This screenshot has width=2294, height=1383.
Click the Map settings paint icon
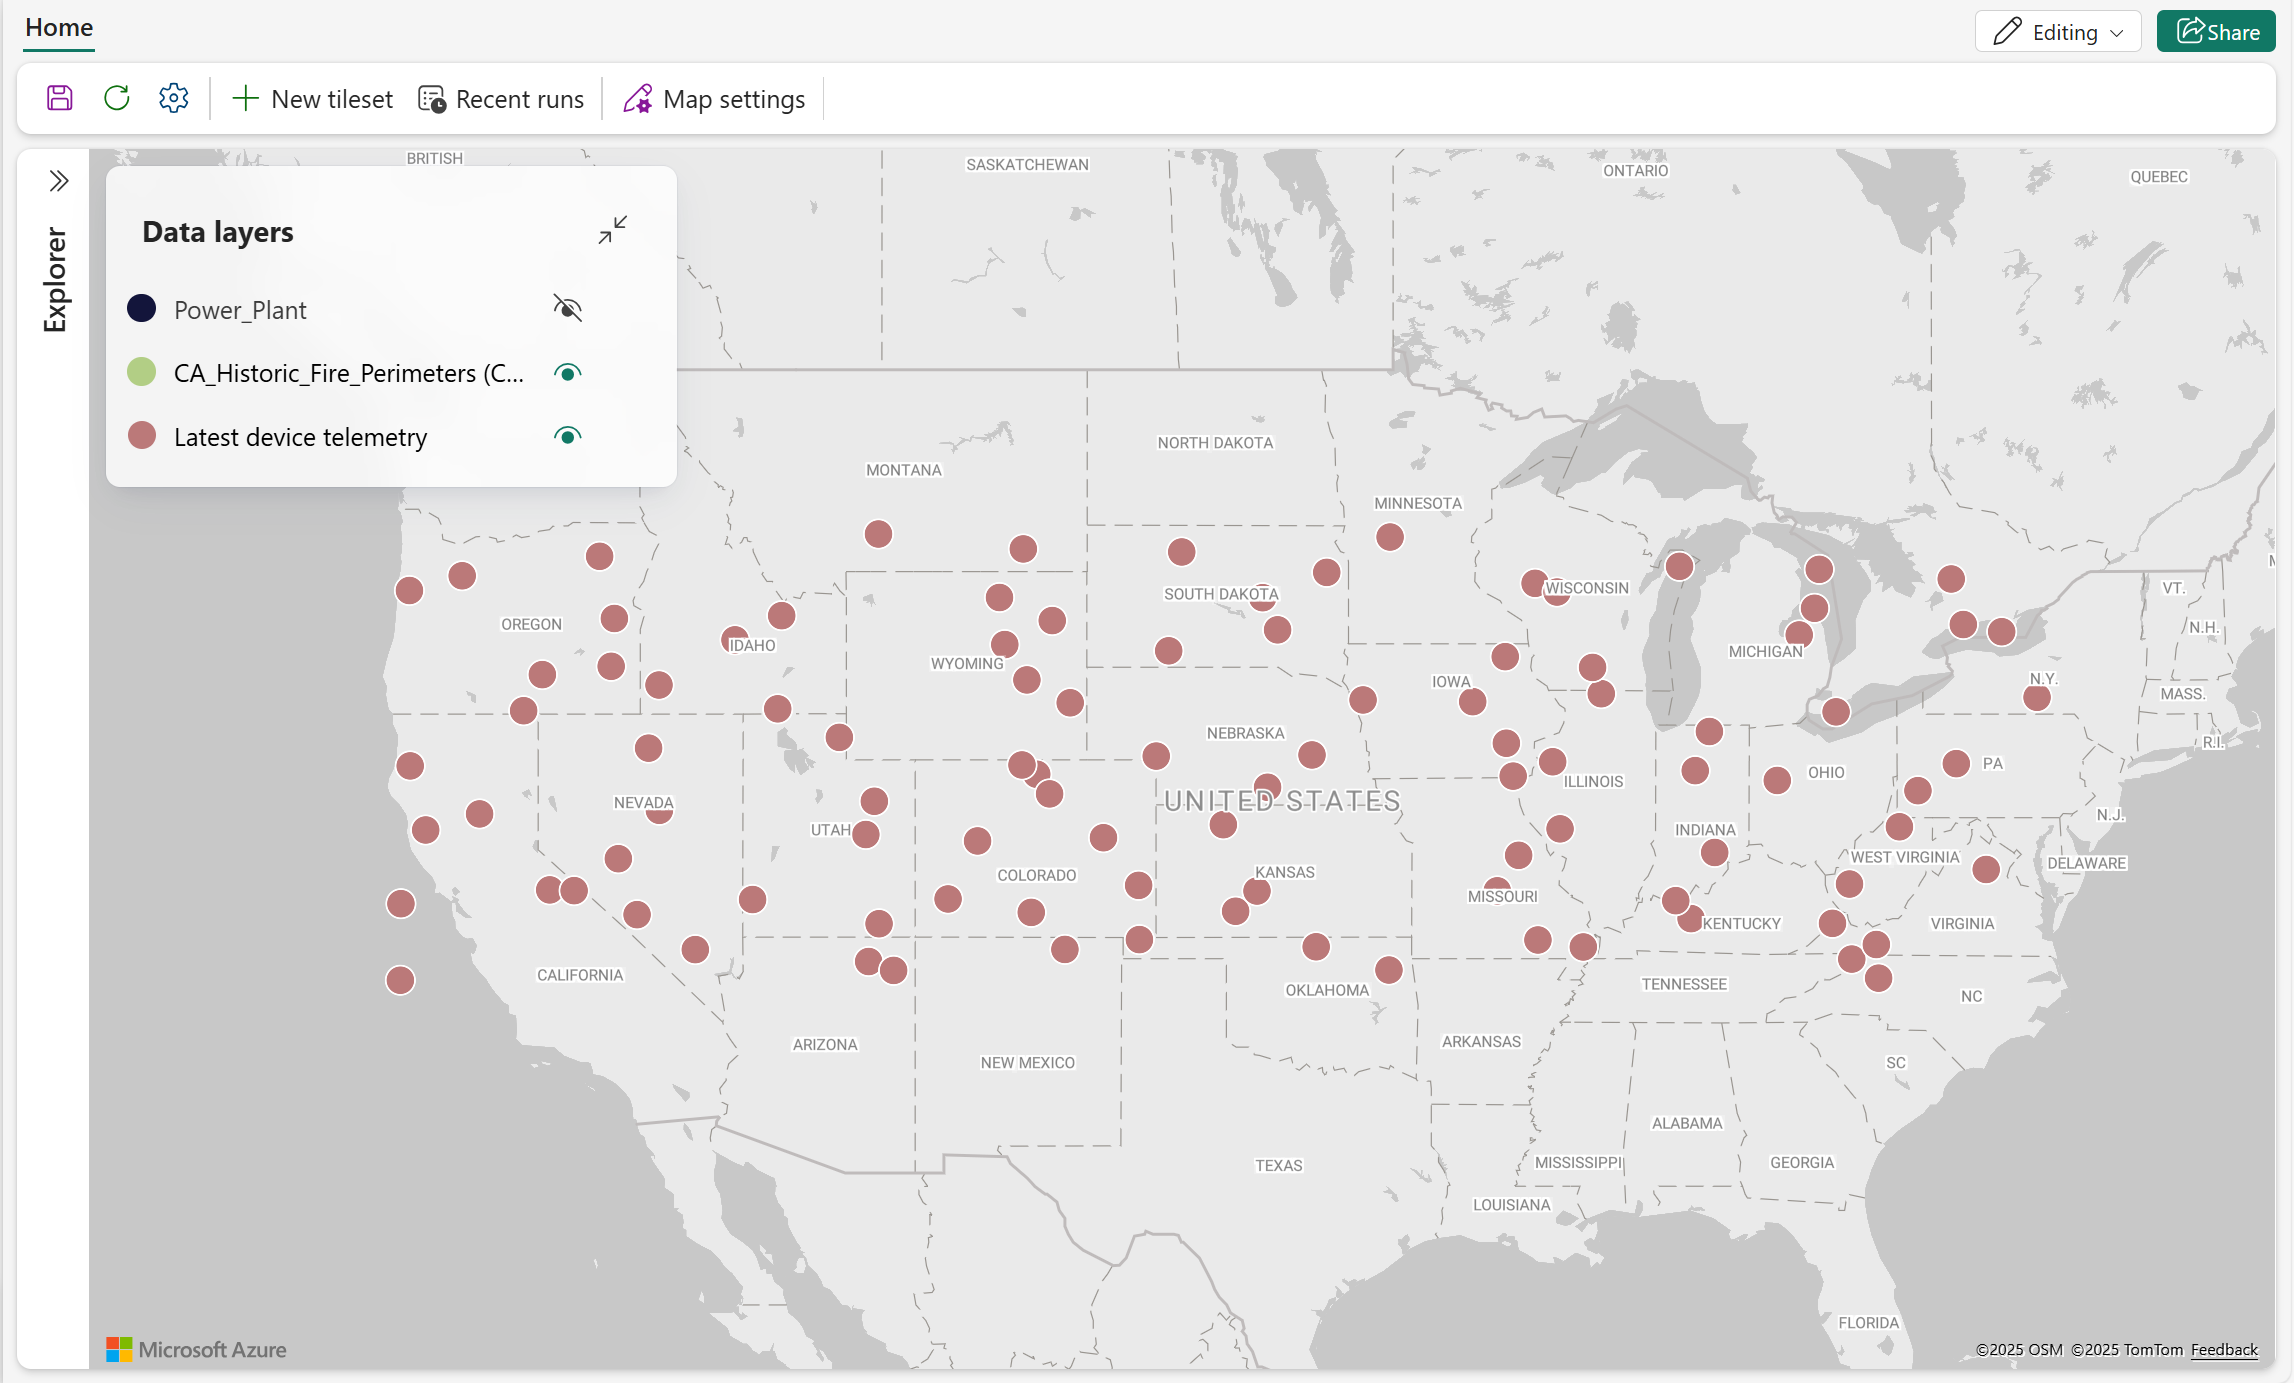(638, 99)
